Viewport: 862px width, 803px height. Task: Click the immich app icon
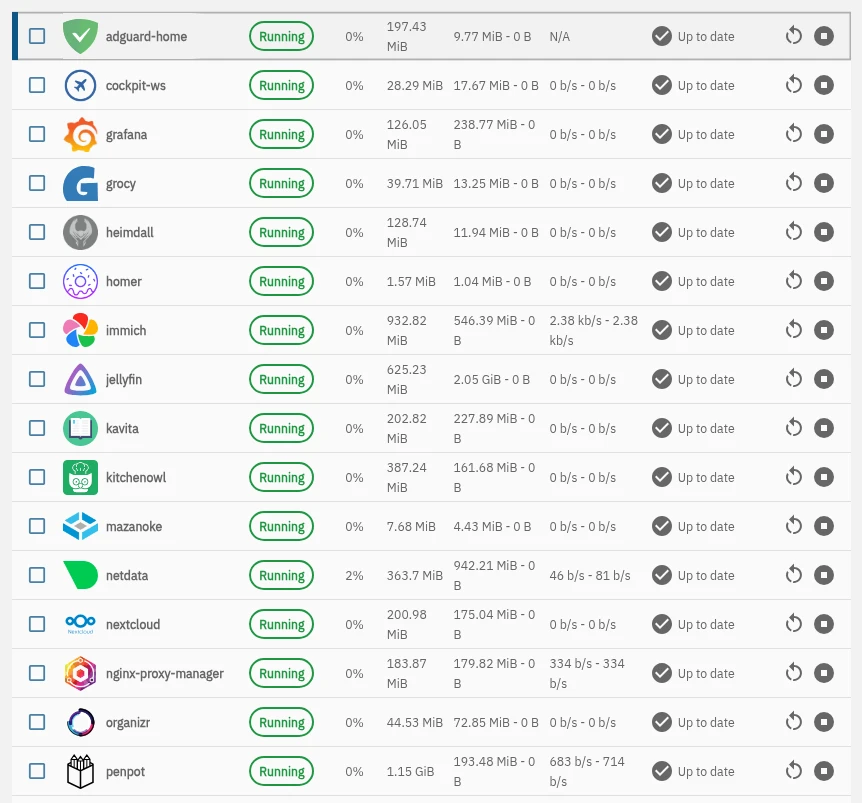click(x=80, y=330)
